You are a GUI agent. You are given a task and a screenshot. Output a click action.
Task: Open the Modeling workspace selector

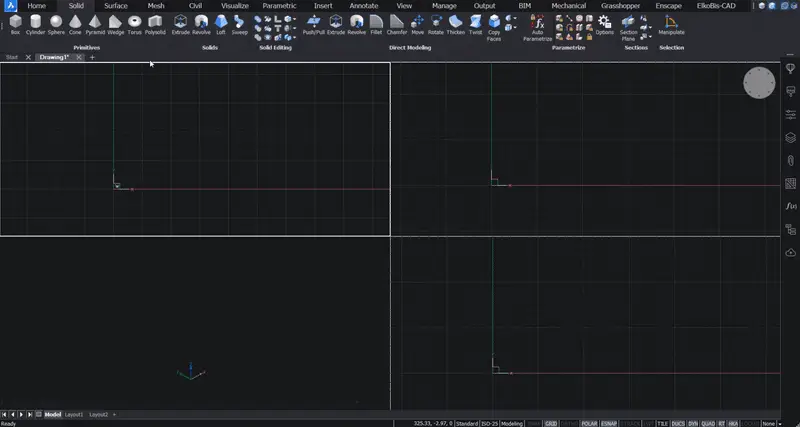512,423
